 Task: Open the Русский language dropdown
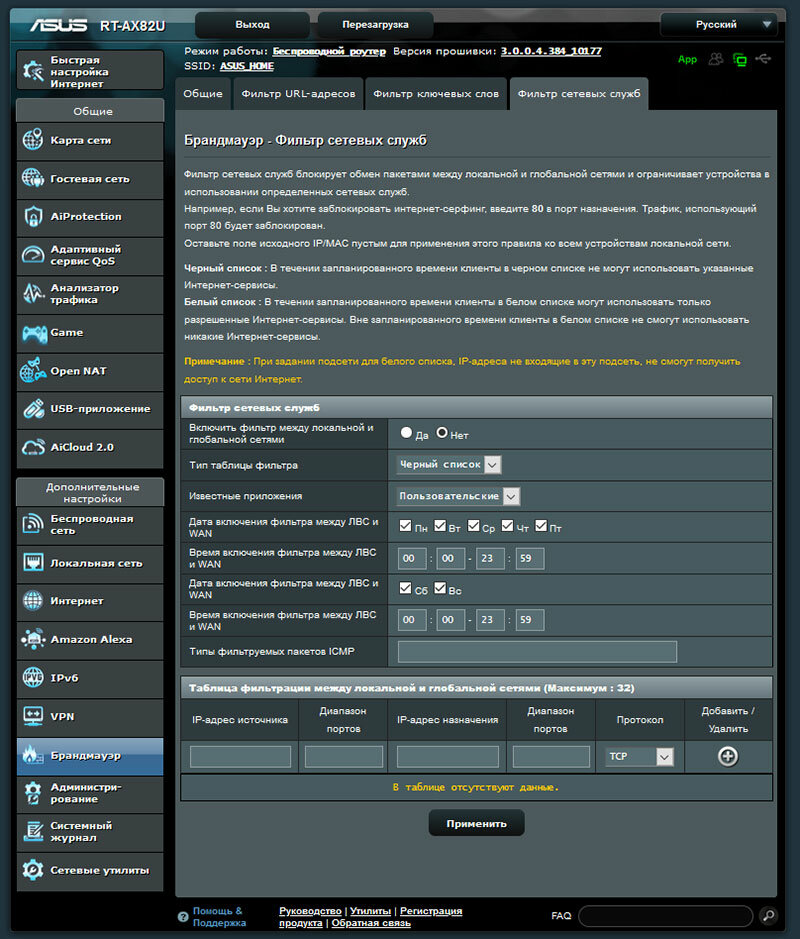pos(718,25)
